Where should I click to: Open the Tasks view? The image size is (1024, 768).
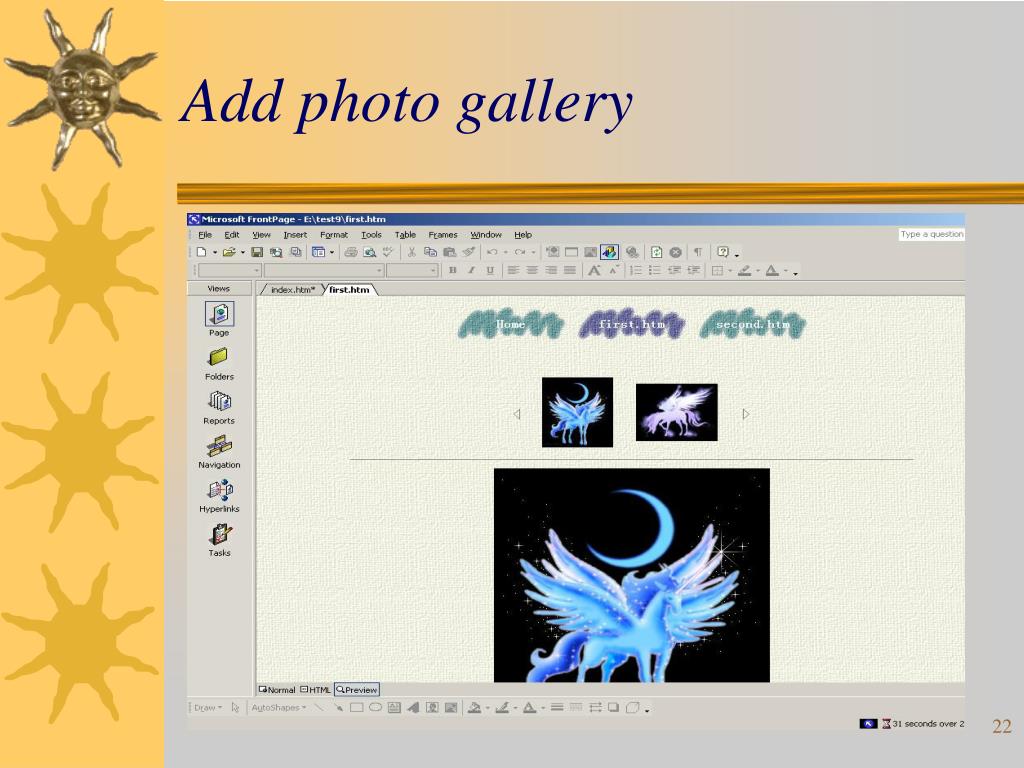coord(219,540)
